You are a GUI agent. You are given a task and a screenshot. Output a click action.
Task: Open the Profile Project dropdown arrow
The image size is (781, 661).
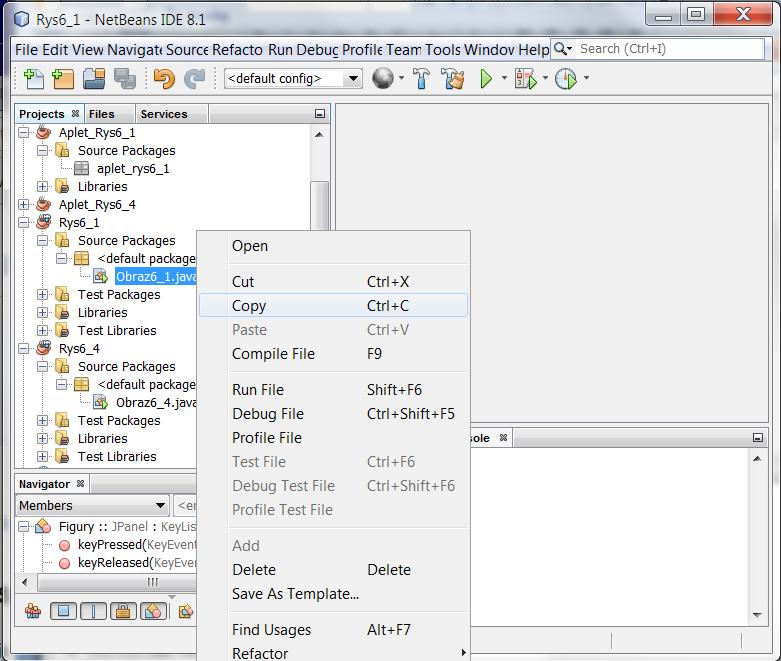point(586,78)
